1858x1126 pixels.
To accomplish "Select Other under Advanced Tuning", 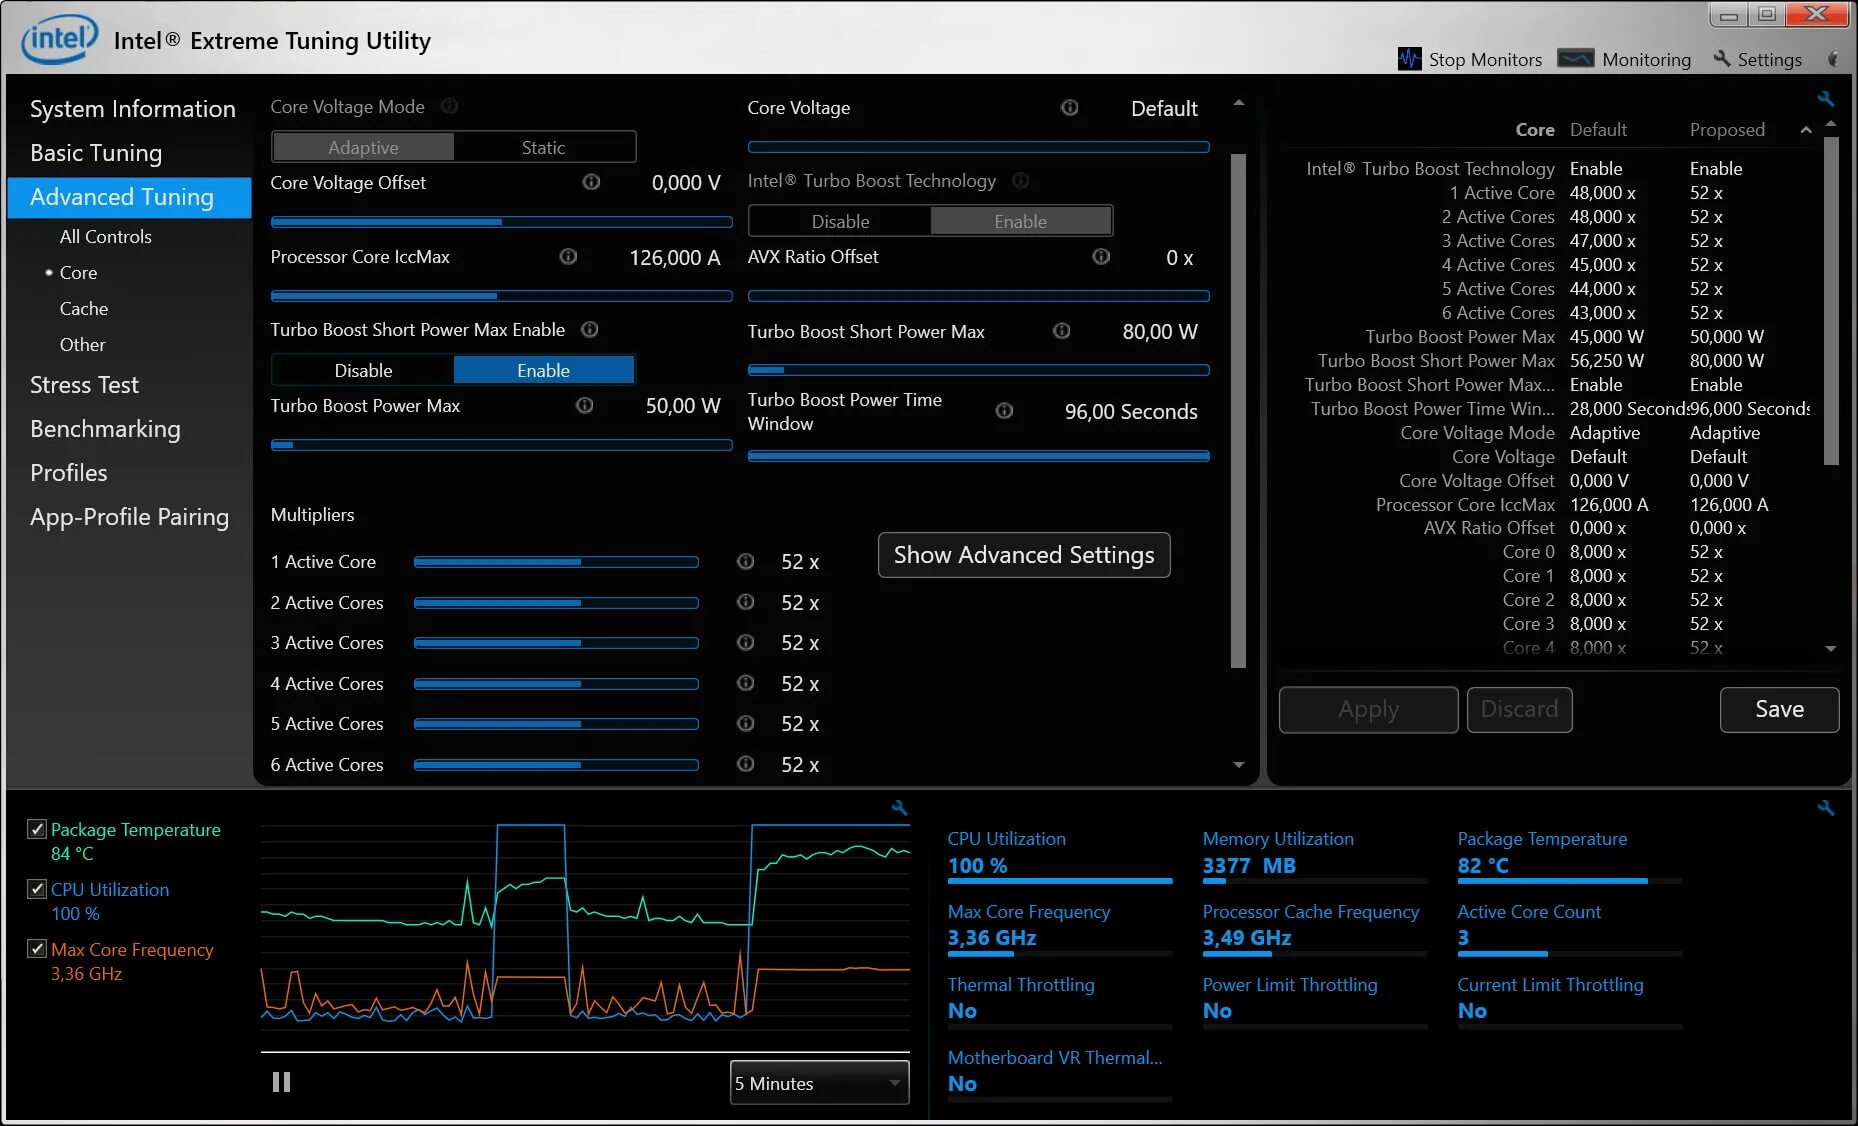I will 82,345.
